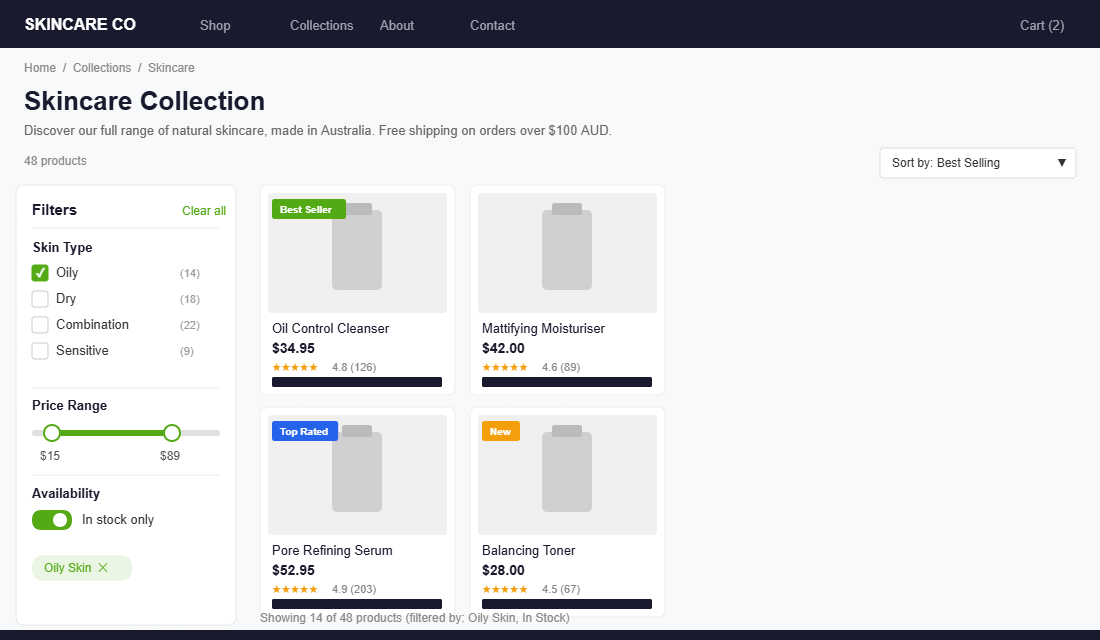Go to Home via the breadcrumb
Screen dimensions: 1100x640
pyautogui.click(x=40, y=67)
